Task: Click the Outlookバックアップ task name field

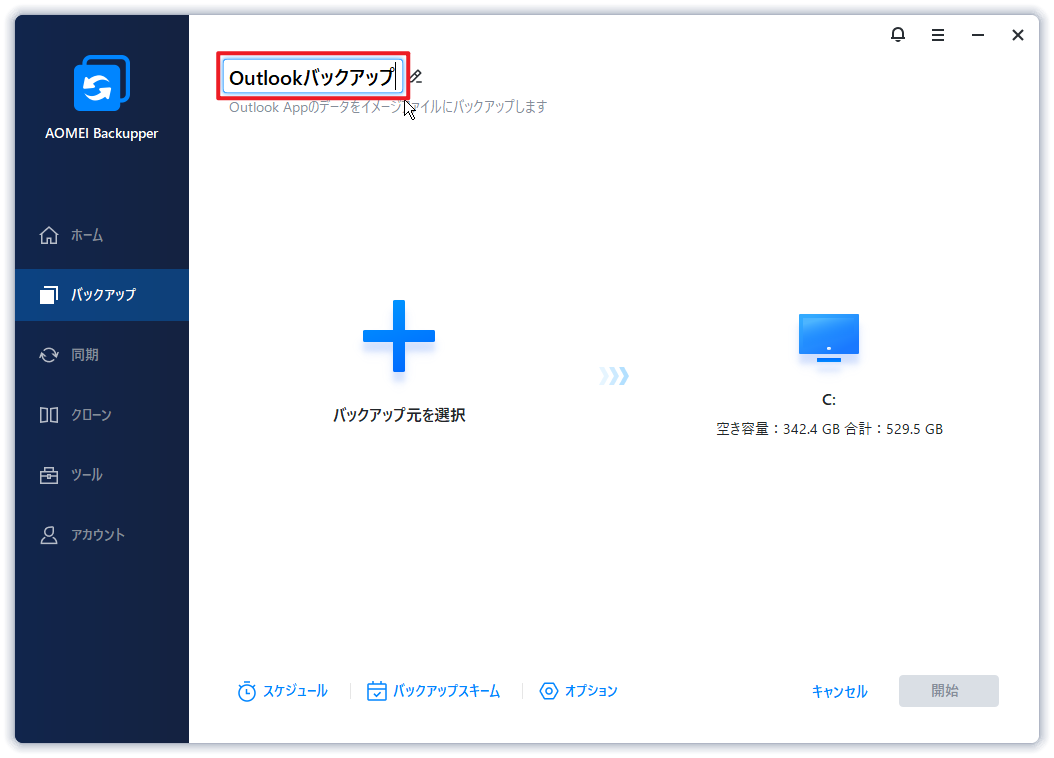Action: point(313,77)
